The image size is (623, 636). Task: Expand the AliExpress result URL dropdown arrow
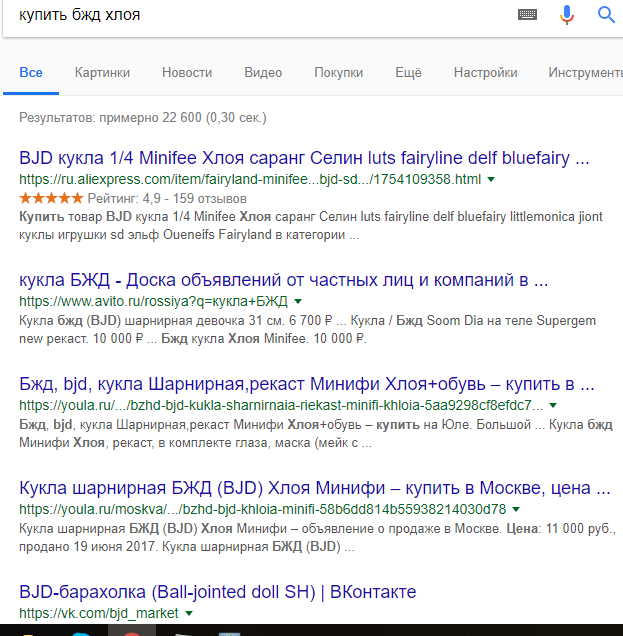click(x=491, y=180)
